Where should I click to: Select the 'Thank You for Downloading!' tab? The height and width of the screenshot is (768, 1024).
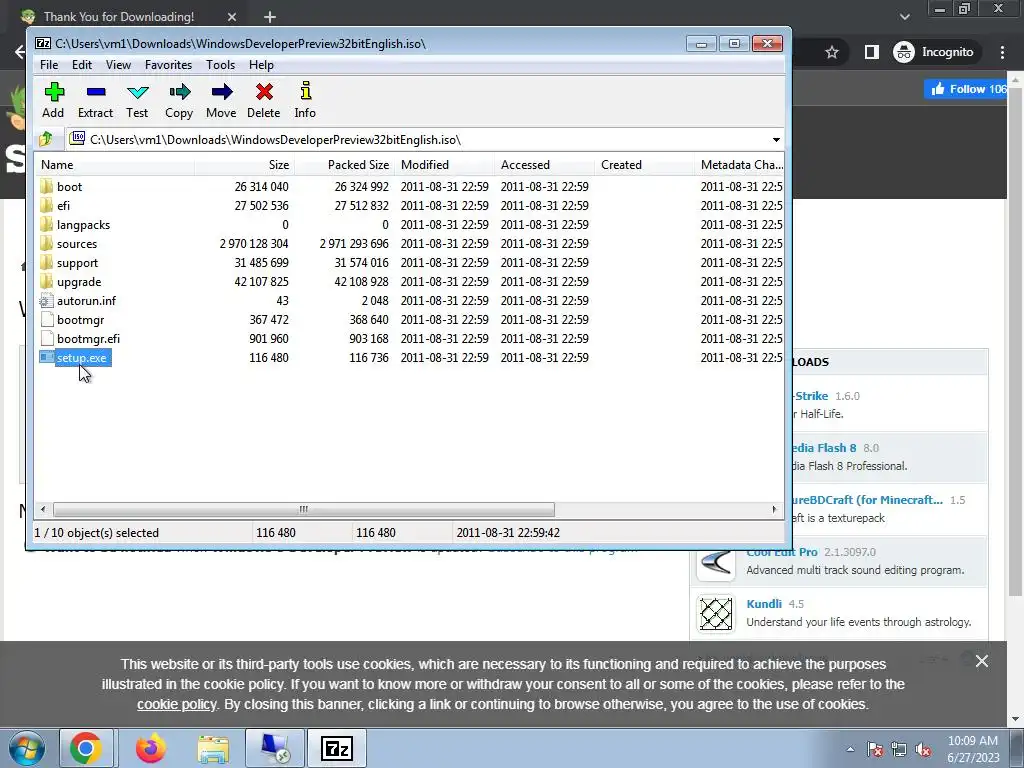coord(119,17)
